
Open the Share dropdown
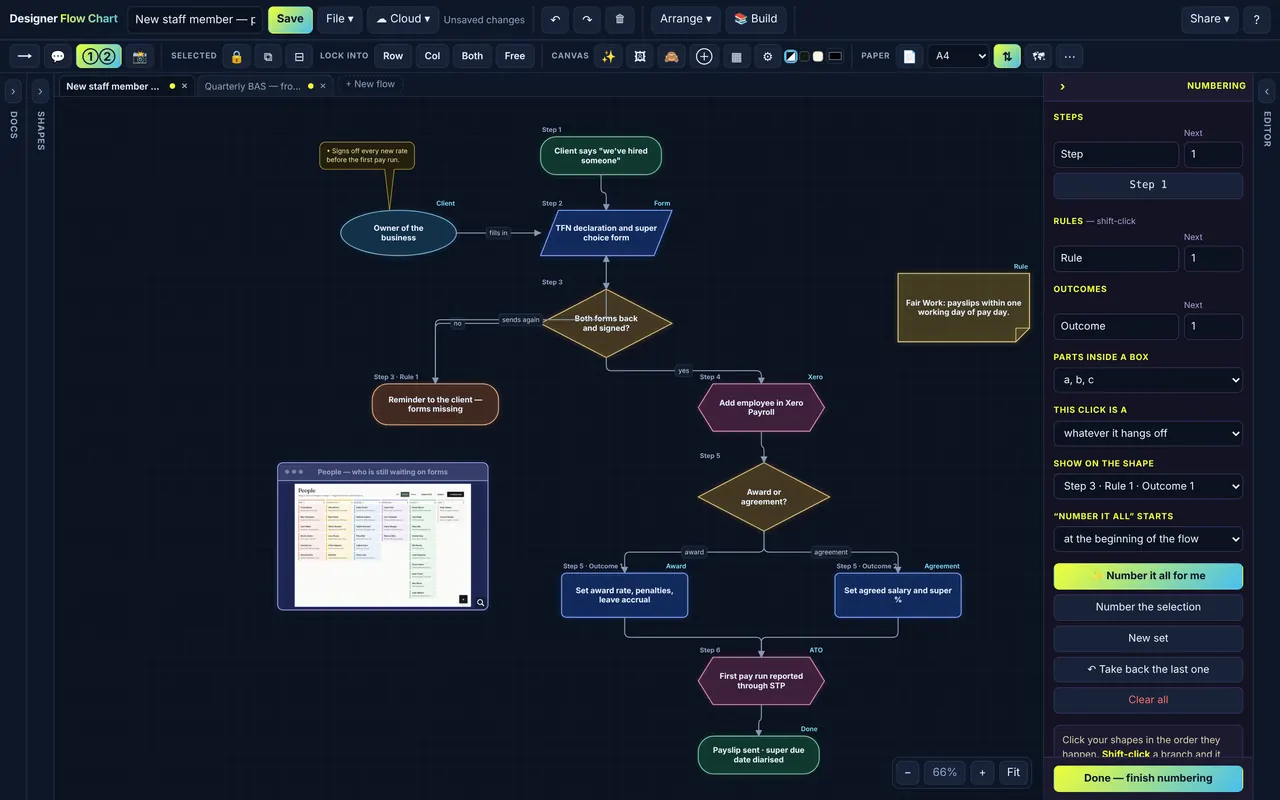click(1209, 19)
